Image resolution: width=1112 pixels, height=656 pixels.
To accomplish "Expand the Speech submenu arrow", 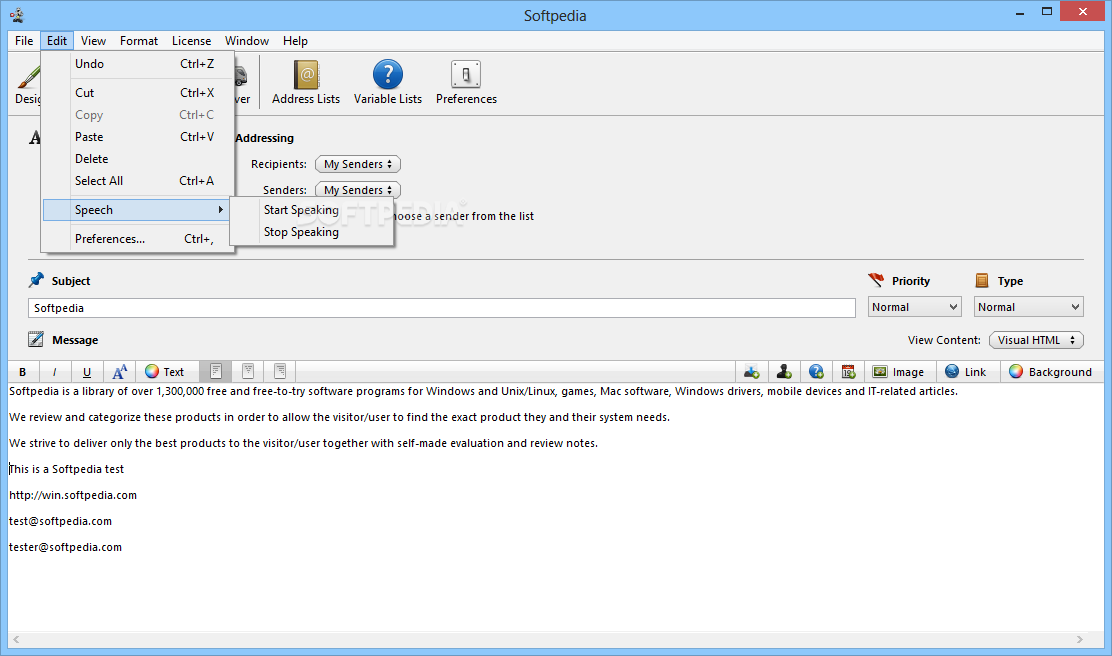I will click(x=221, y=210).
